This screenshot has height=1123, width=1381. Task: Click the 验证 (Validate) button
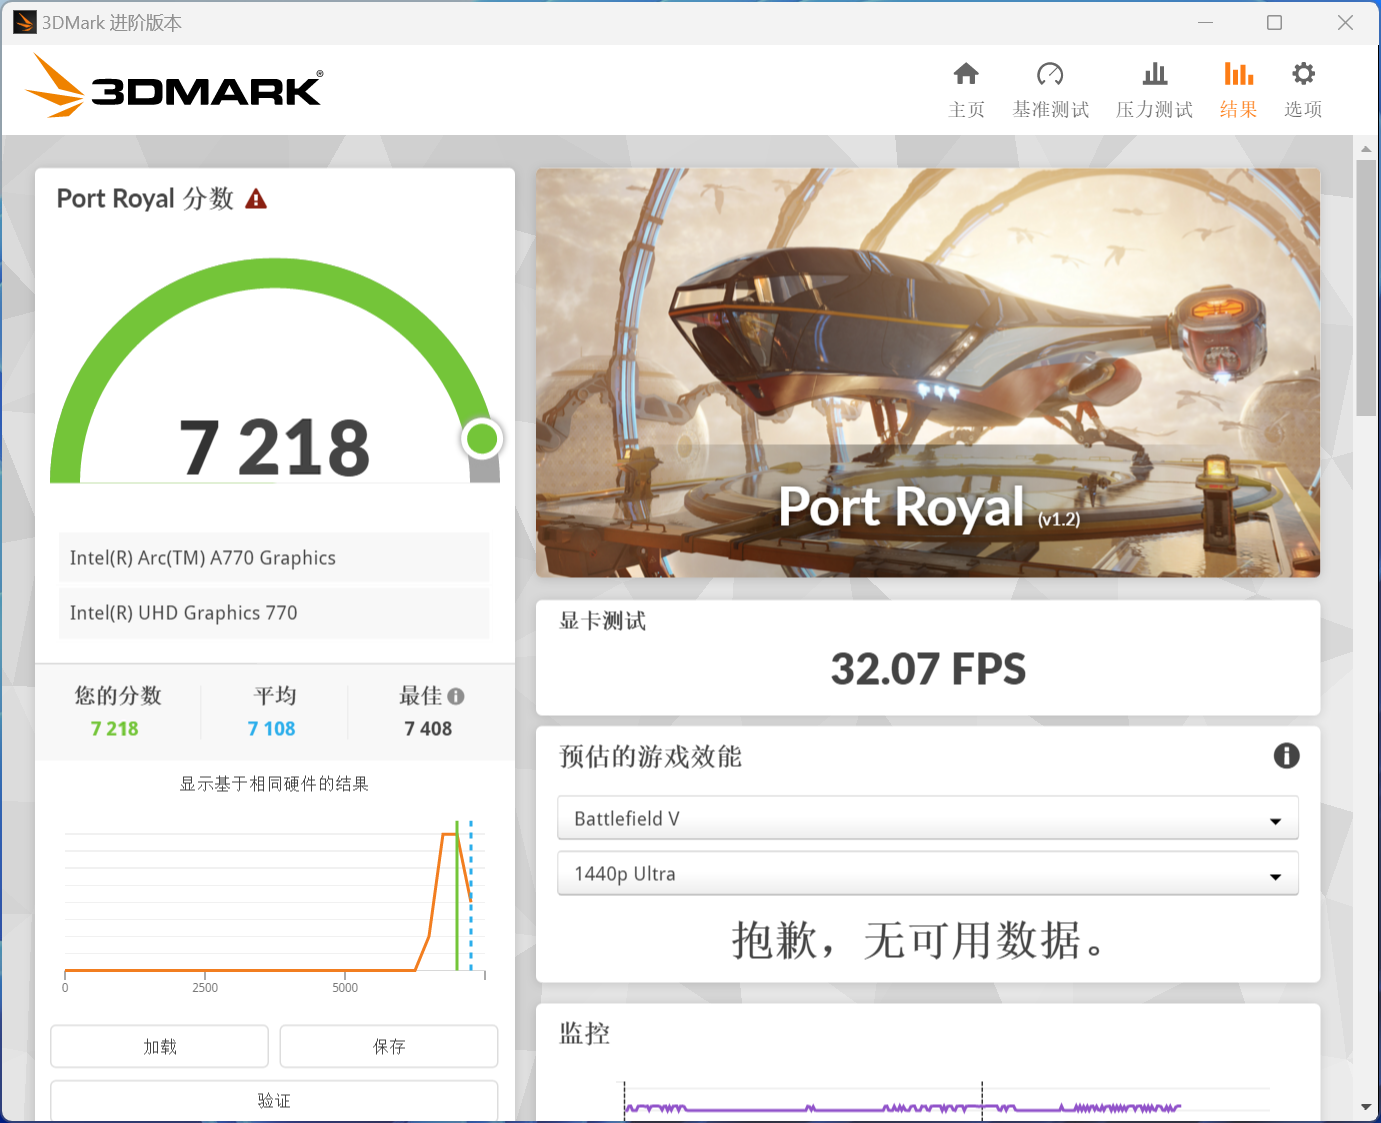(x=274, y=1100)
